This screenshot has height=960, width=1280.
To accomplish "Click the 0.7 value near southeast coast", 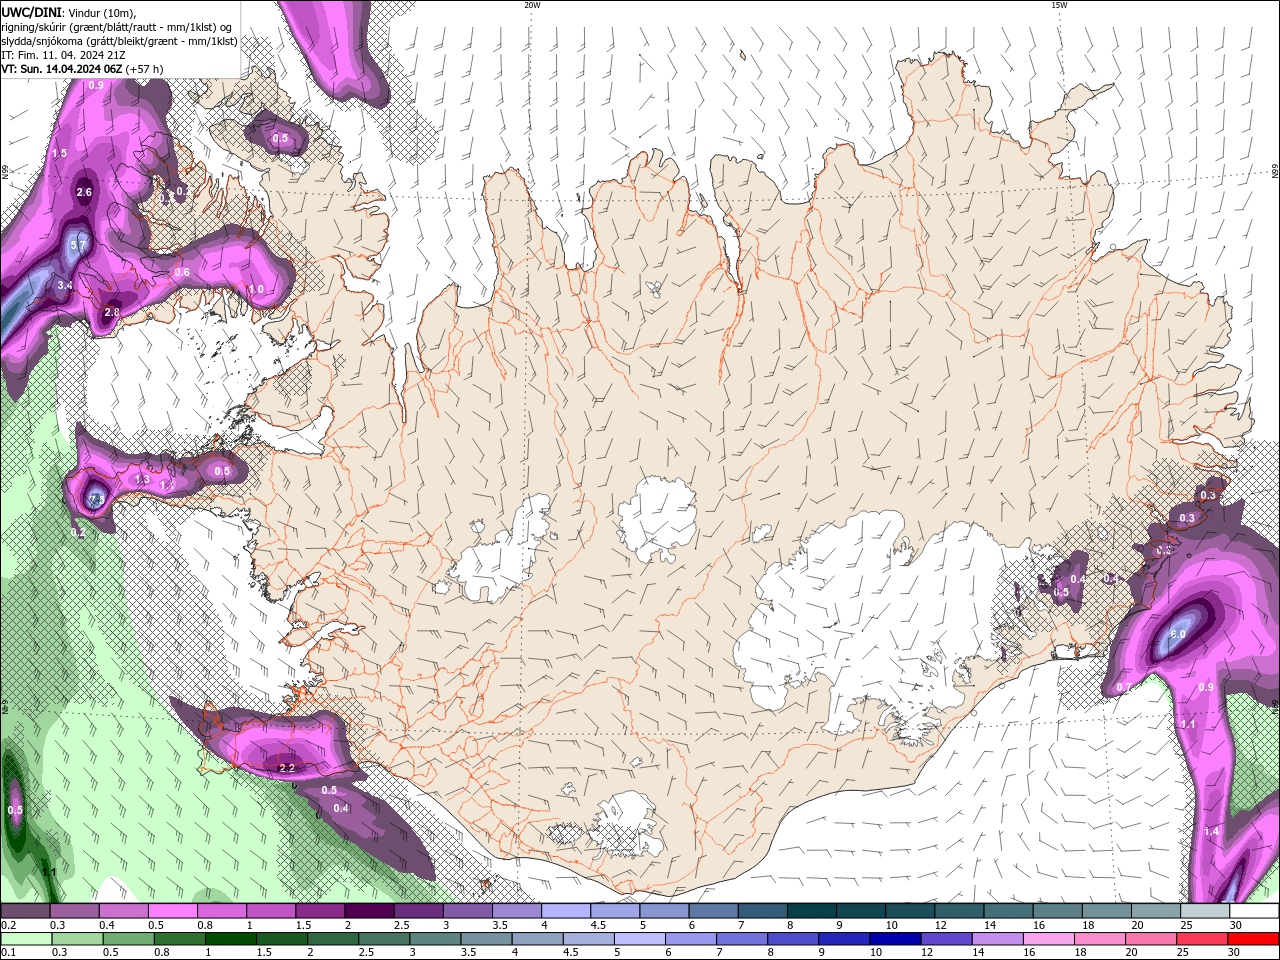I will [x=1123, y=688].
